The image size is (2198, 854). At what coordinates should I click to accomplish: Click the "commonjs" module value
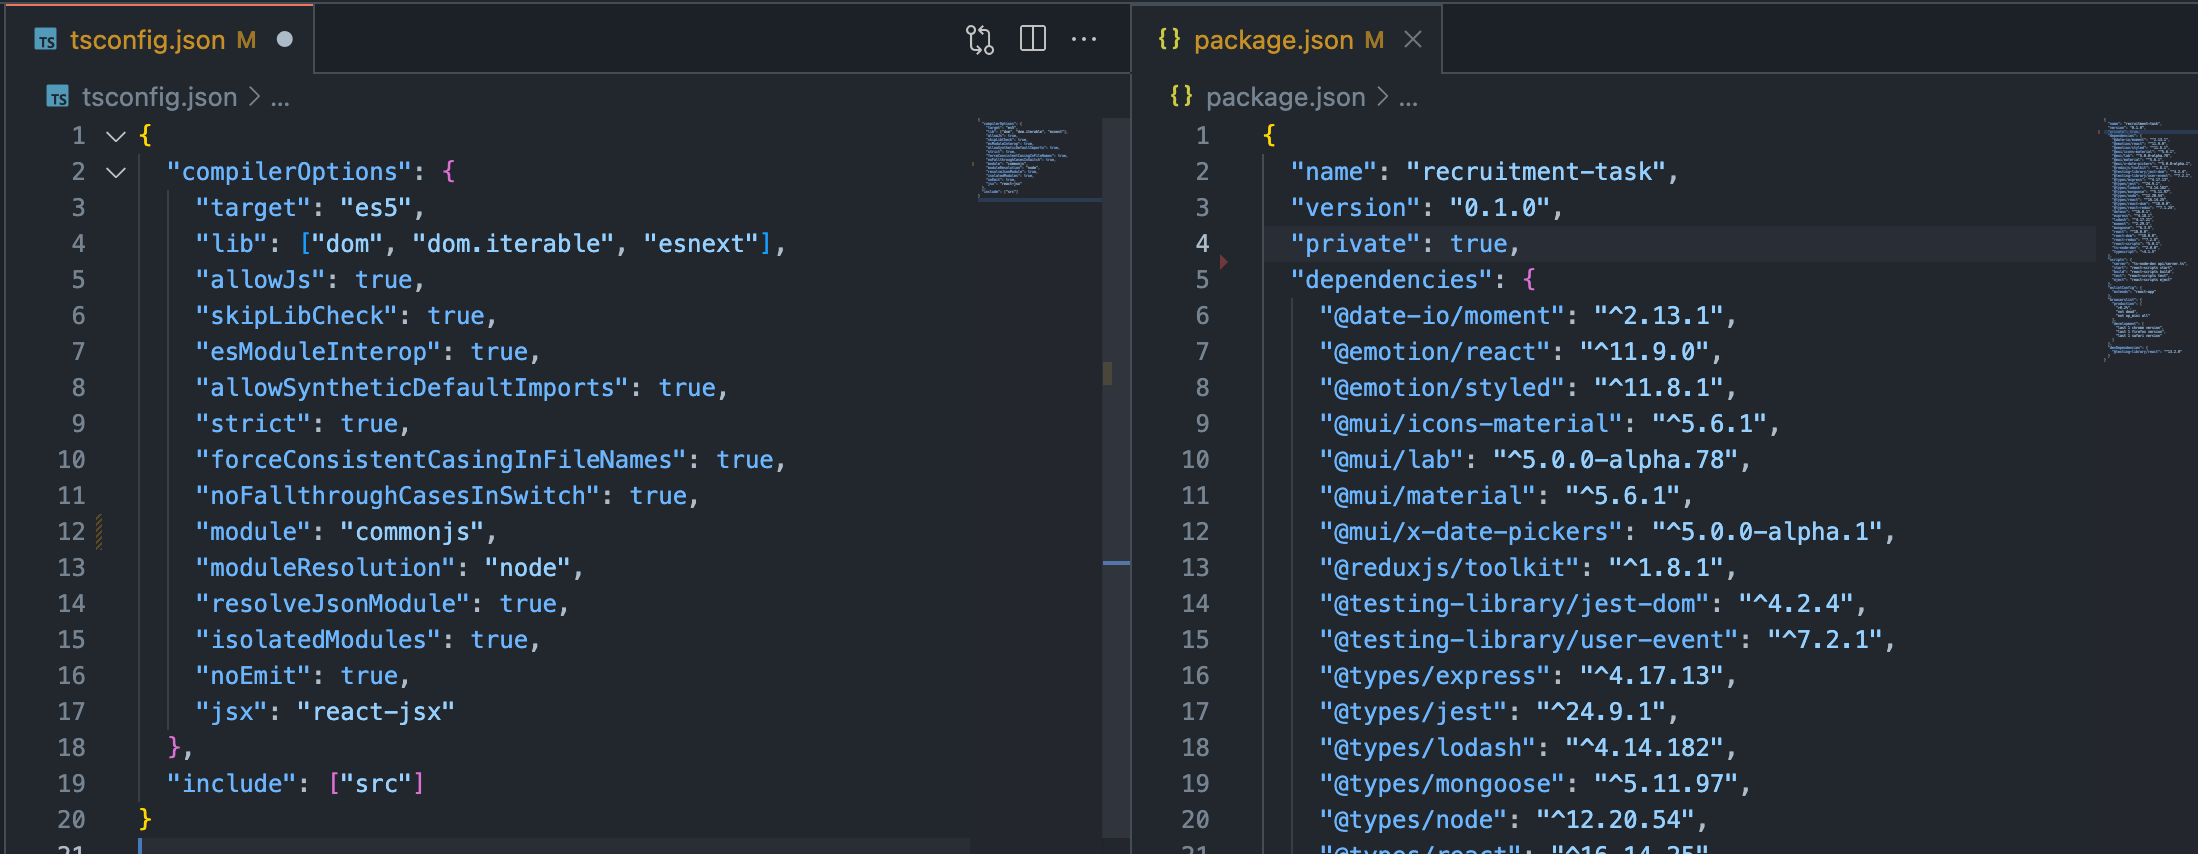[412, 532]
